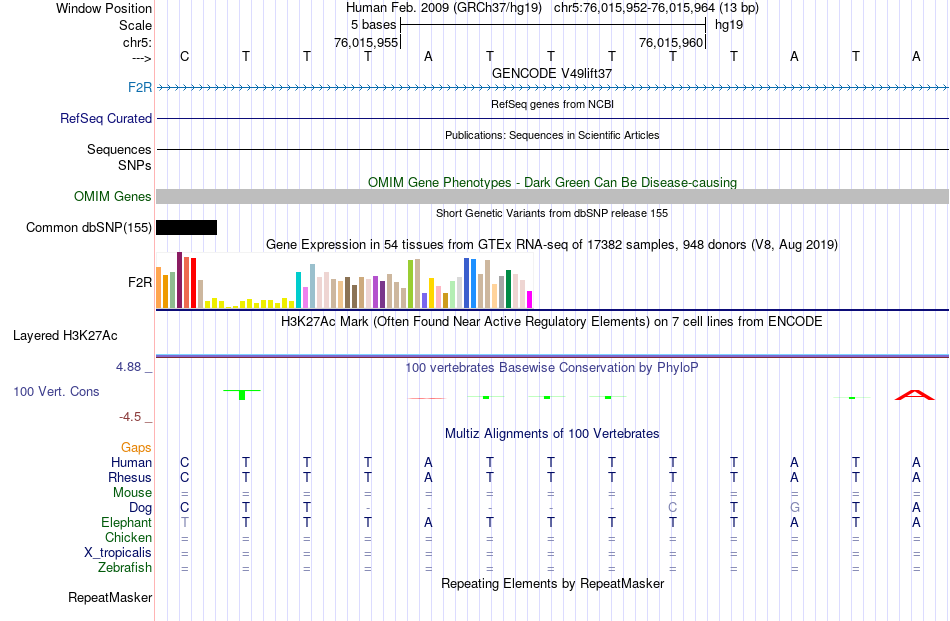Click the "Sequences" track label
950x621 pixels.
point(119,149)
